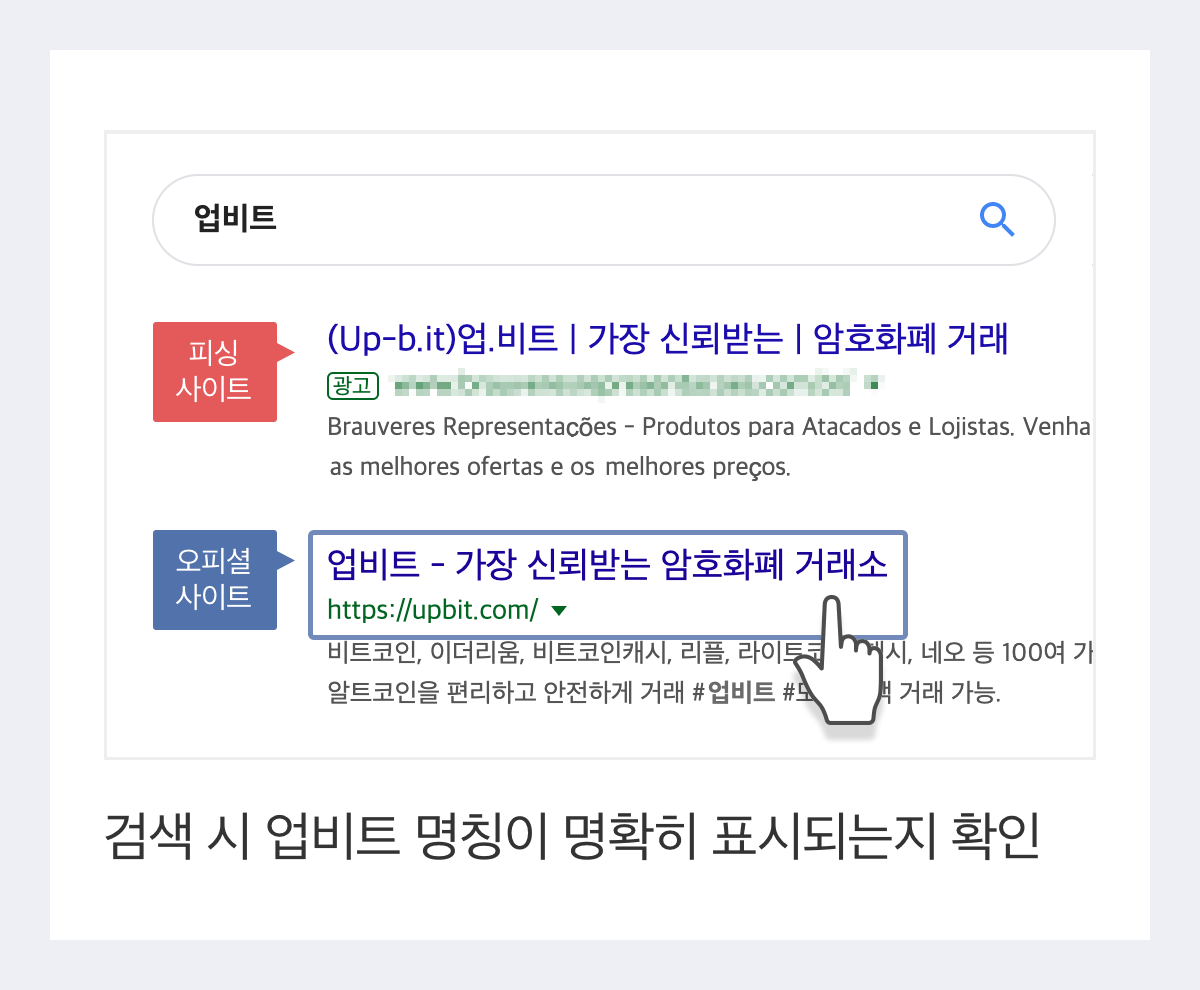Select the blue 오피셜 사이트 badge
Viewport: 1200px width, 990px height.
click(x=214, y=580)
